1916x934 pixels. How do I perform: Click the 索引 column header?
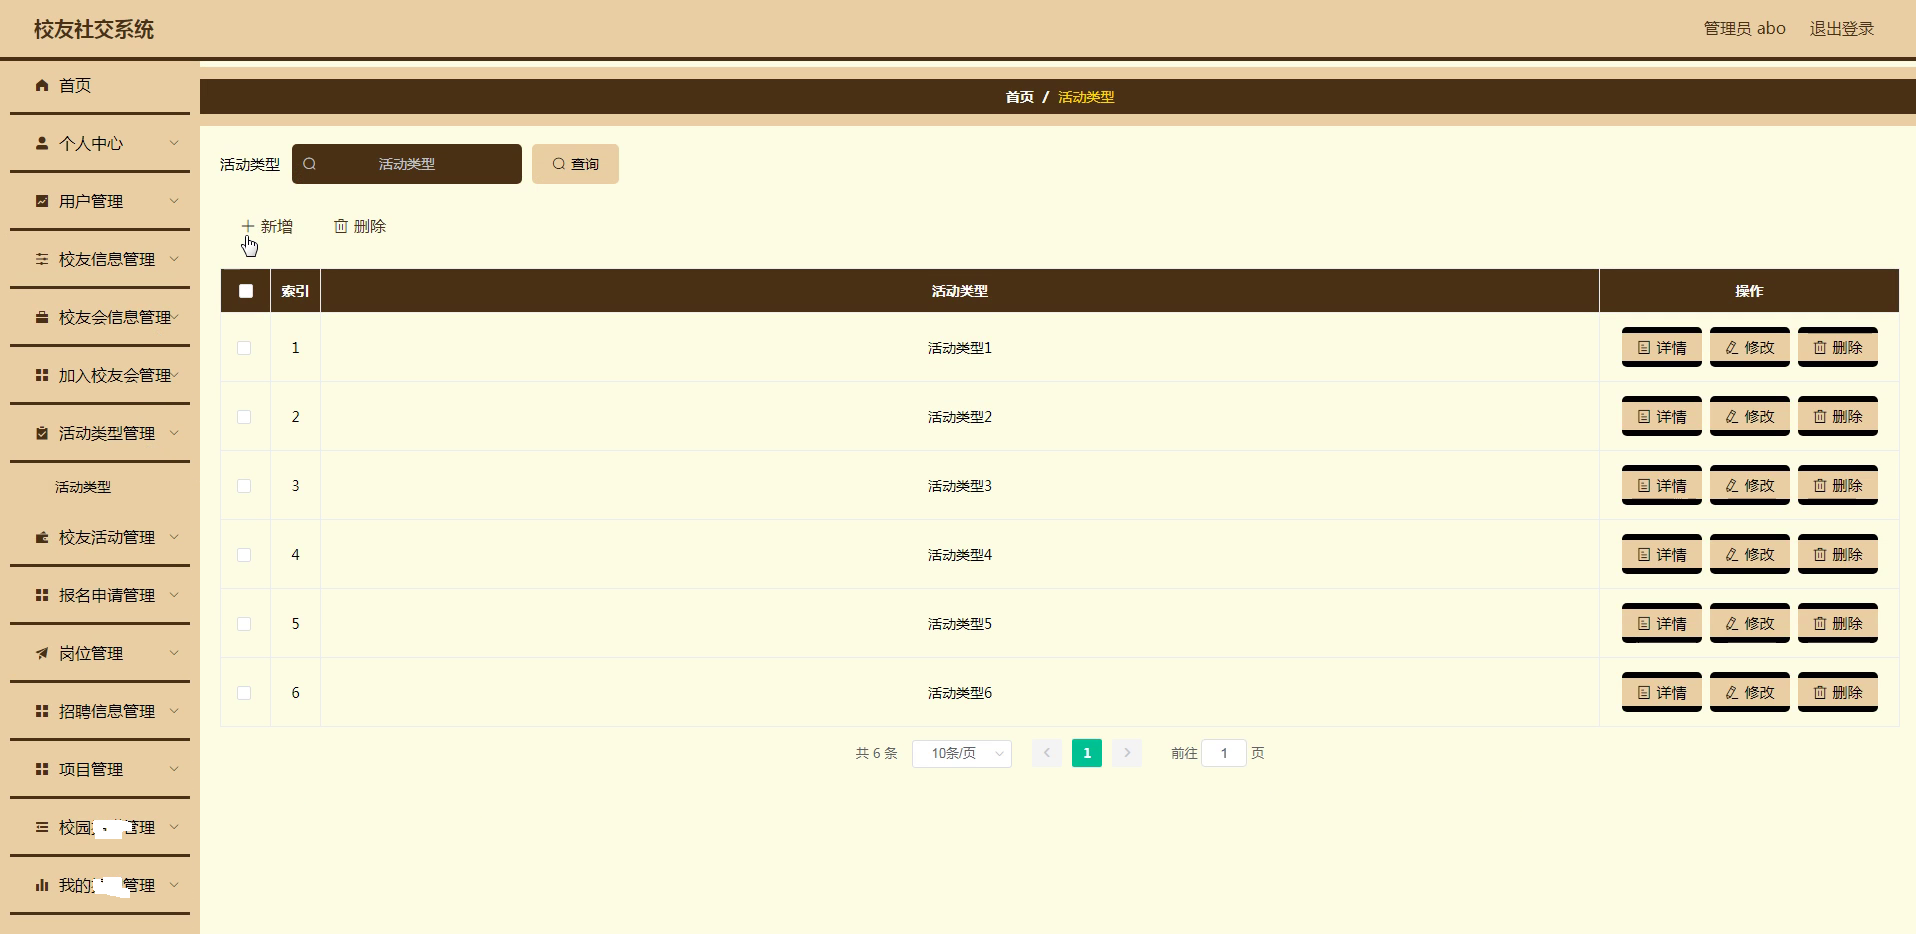pyautogui.click(x=295, y=291)
